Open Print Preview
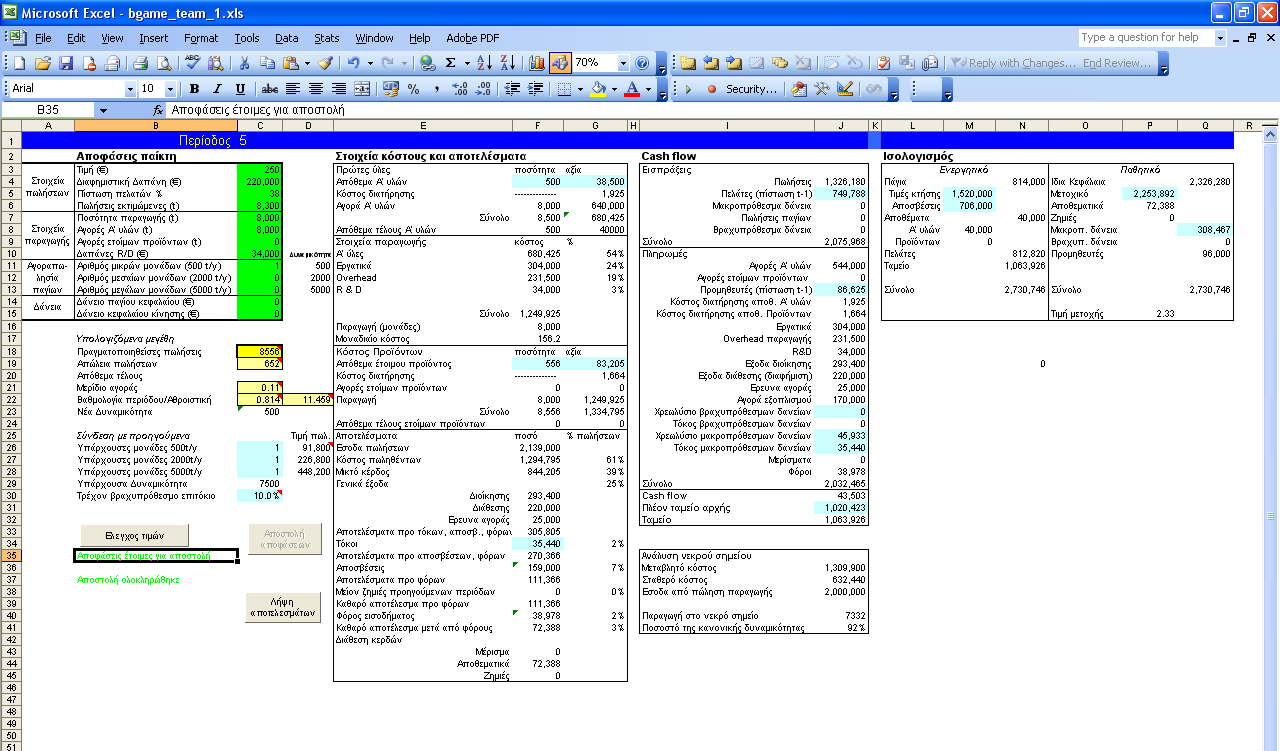The image size is (1280, 751). click(164, 63)
